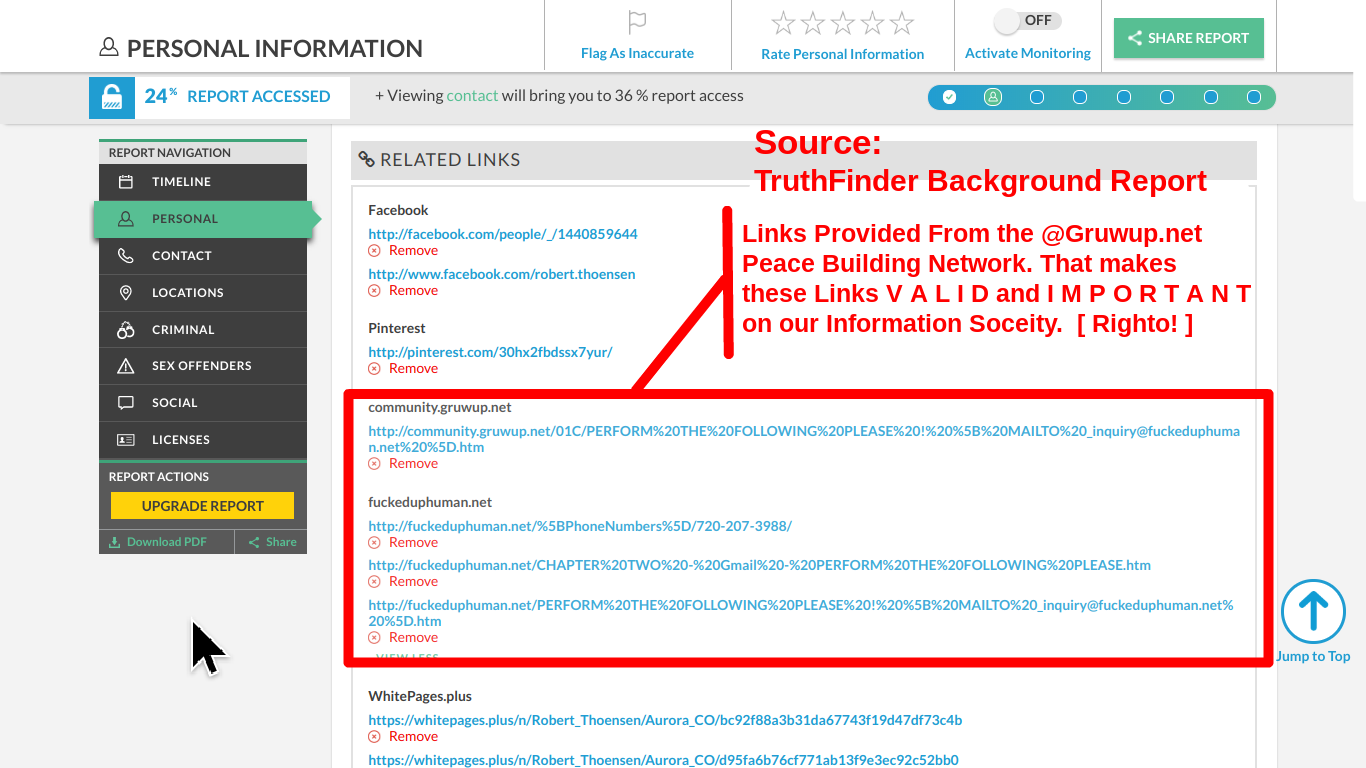The height and width of the screenshot is (768, 1366).
Task: Remove the CHAPTER TWO Gmail link
Action: (403, 582)
